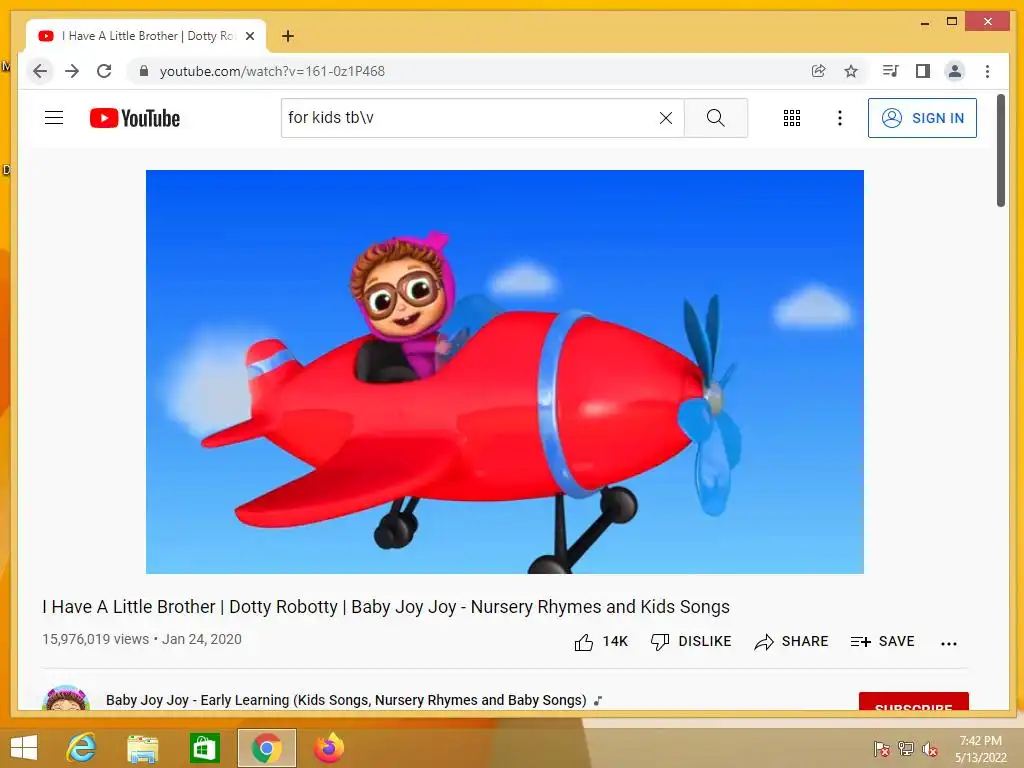Go forward with the browser forward arrow
The width and height of the screenshot is (1024, 768).
[x=72, y=71]
